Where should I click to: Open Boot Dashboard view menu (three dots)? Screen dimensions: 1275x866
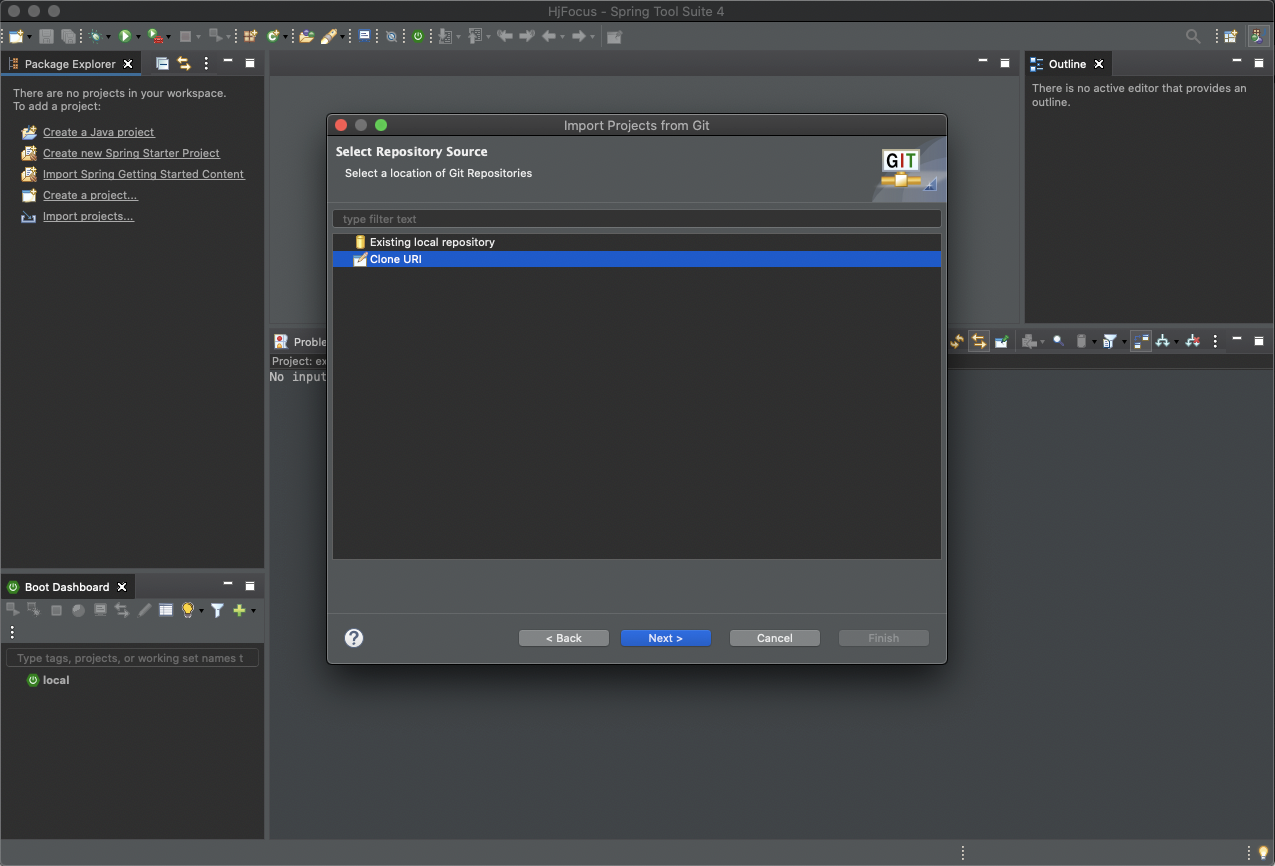pyautogui.click(x=12, y=632)
